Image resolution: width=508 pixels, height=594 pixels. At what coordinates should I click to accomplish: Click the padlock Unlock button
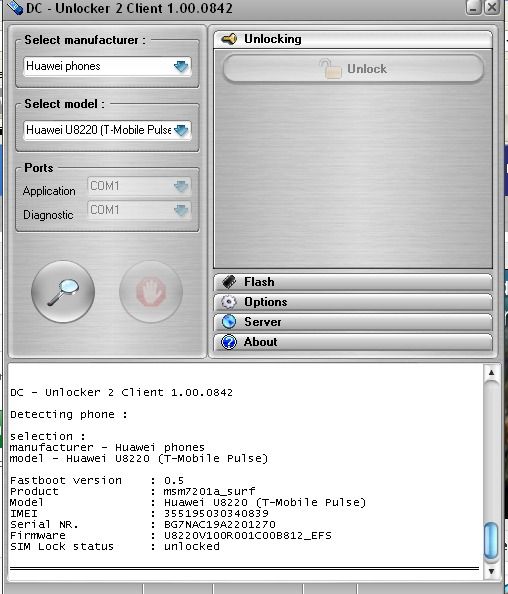pos(353,69)
